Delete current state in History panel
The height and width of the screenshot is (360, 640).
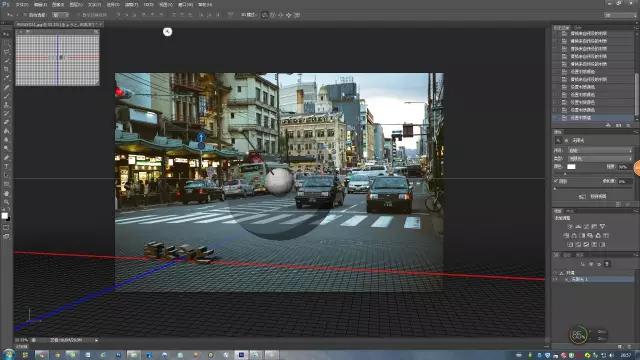628,125
